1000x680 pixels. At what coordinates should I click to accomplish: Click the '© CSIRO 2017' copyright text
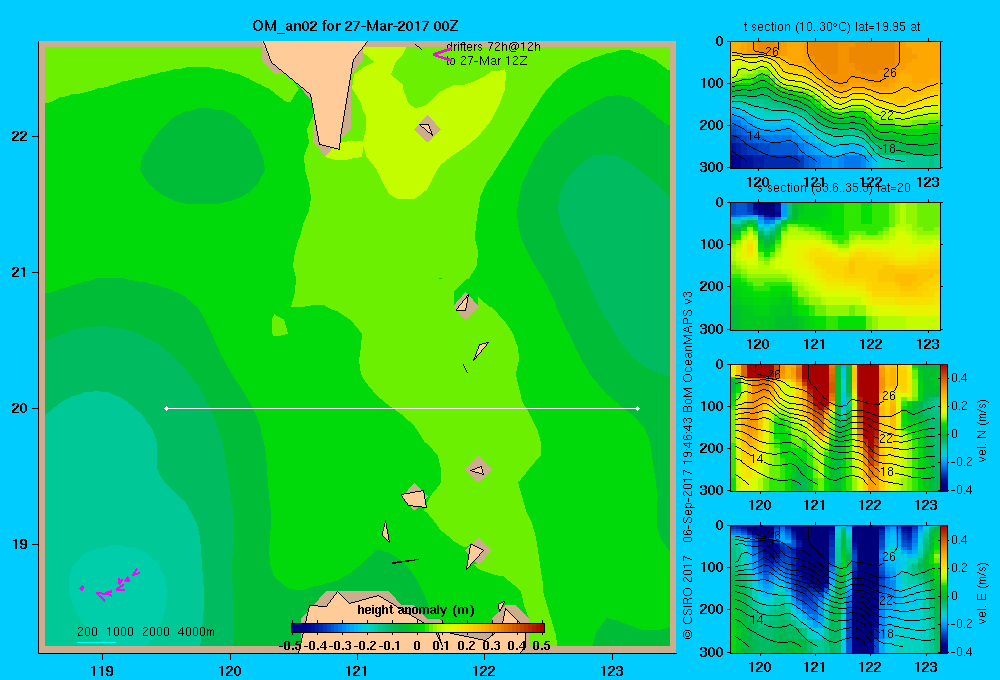click(688, 598)
